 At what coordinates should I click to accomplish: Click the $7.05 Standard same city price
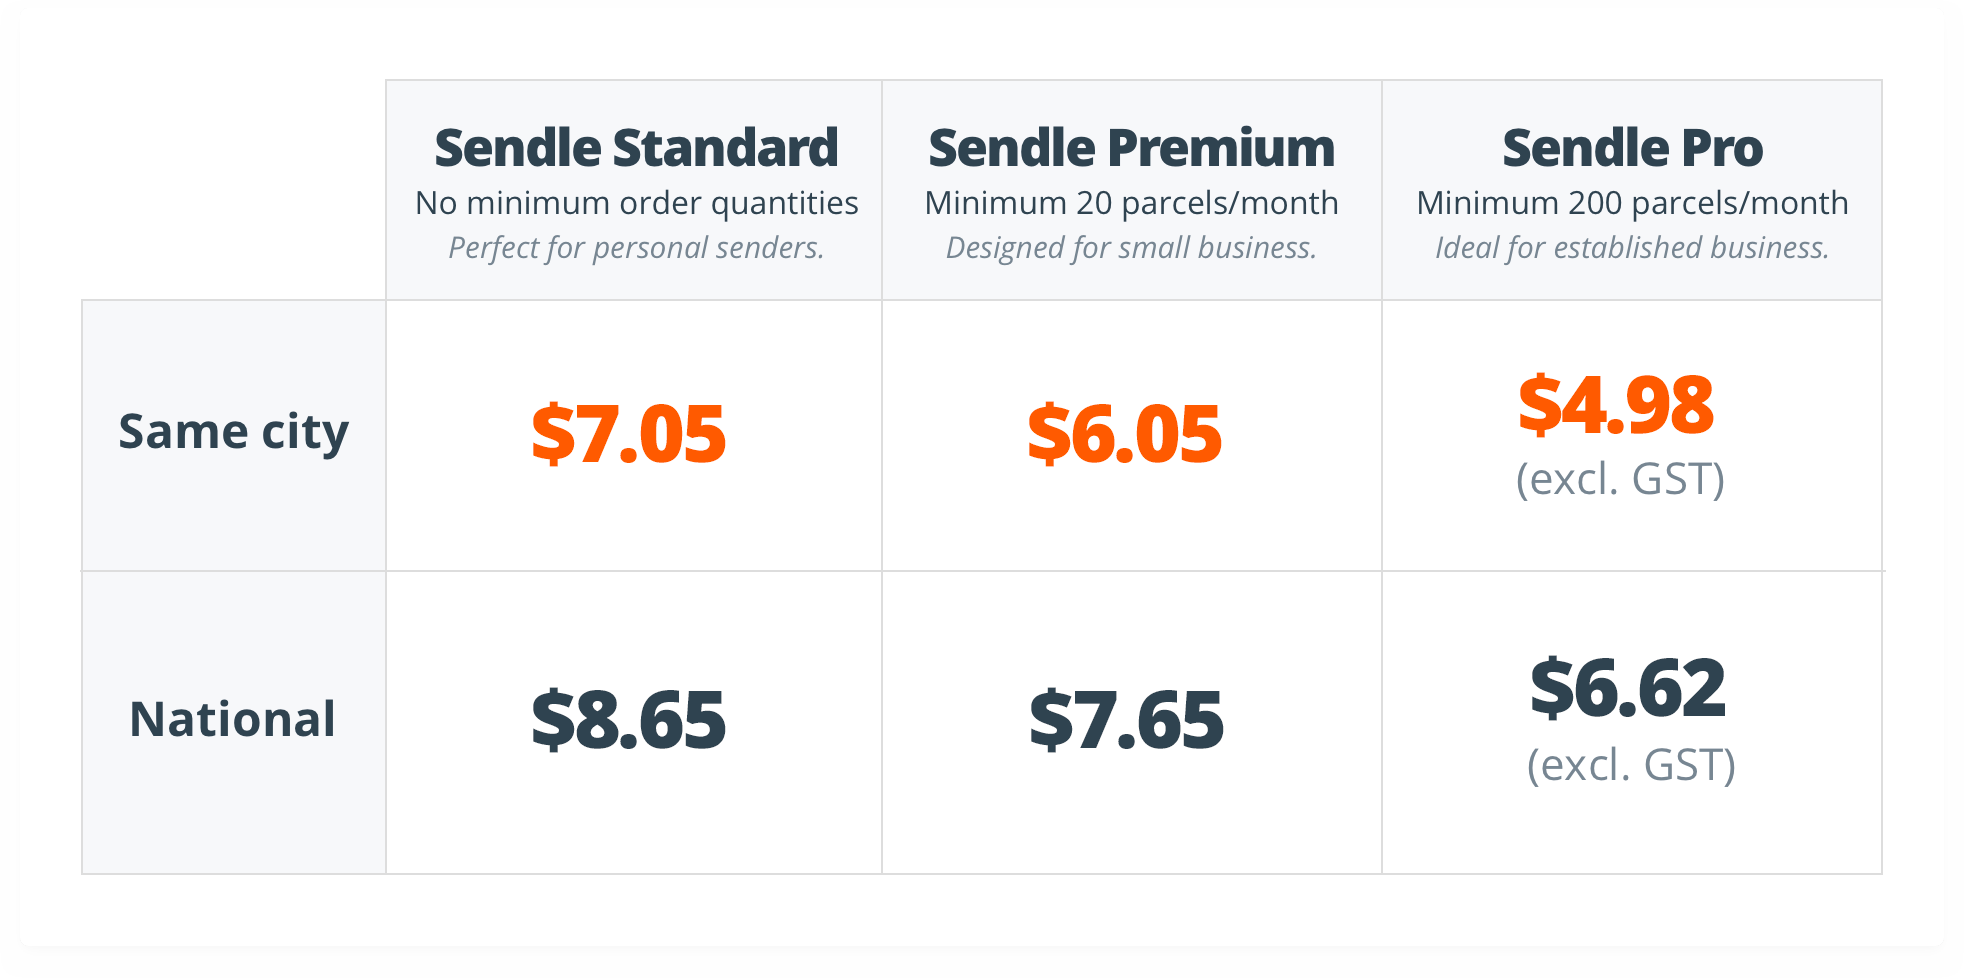628,434
